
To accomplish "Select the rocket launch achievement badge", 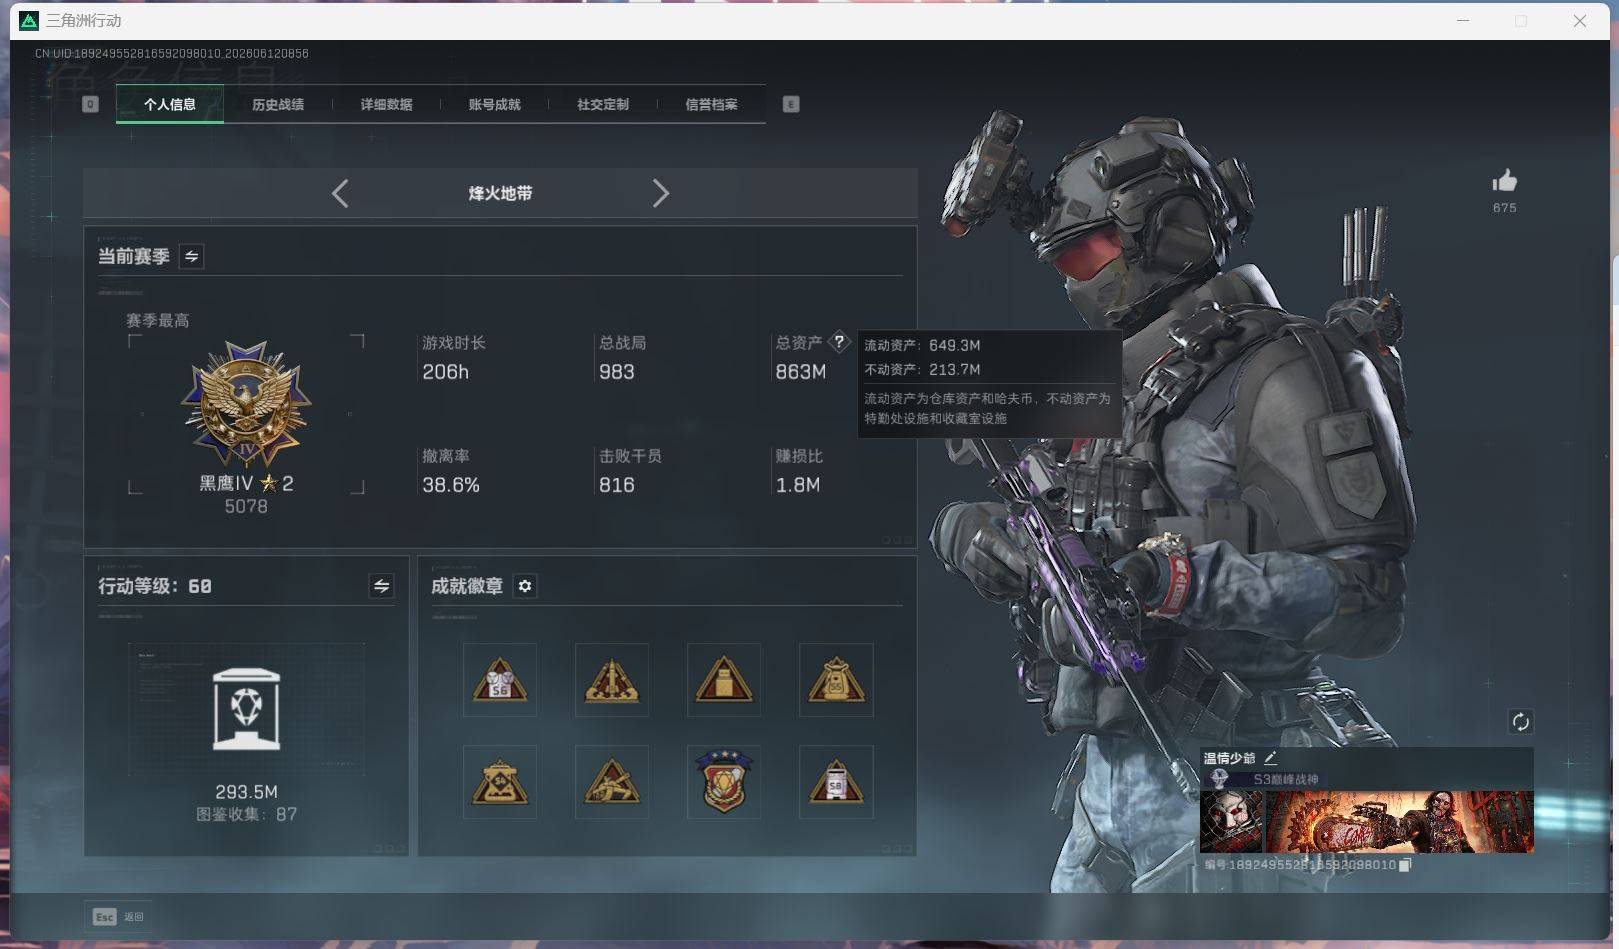I will tap(612, 680).
